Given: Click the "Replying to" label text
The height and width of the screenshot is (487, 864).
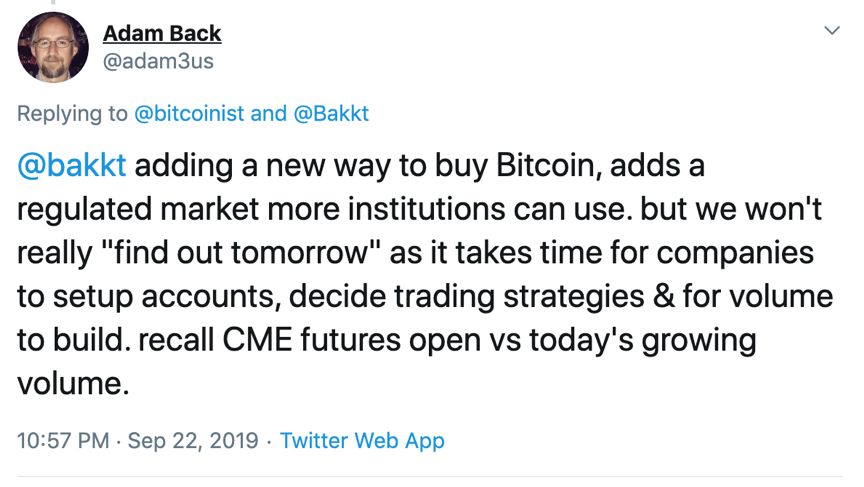Looking at the screenshot, I should [73, 113].
